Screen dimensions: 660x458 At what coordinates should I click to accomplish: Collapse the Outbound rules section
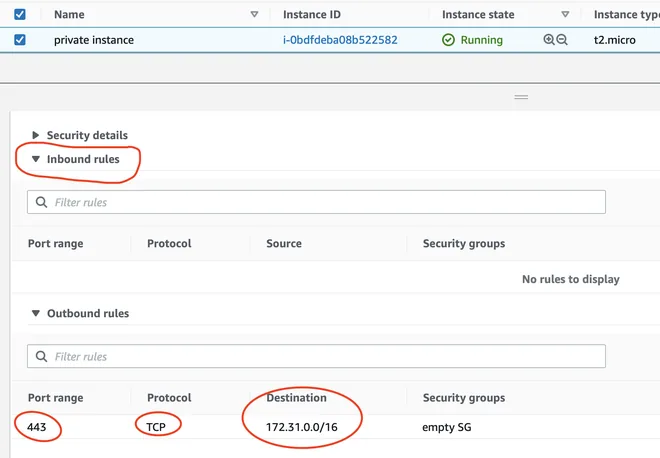pos(36,313)
